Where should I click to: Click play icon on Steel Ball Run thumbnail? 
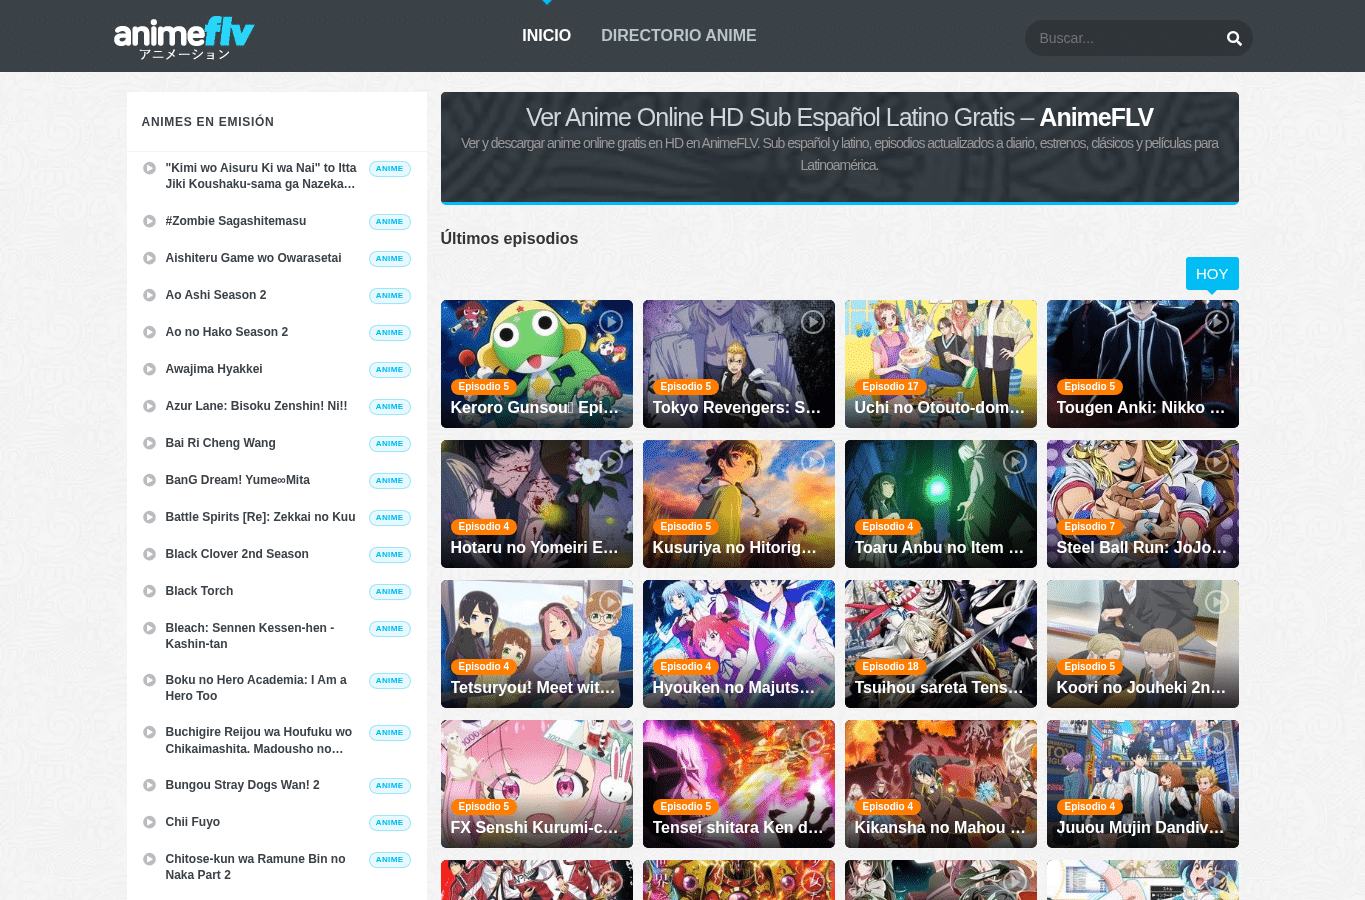1217,462
